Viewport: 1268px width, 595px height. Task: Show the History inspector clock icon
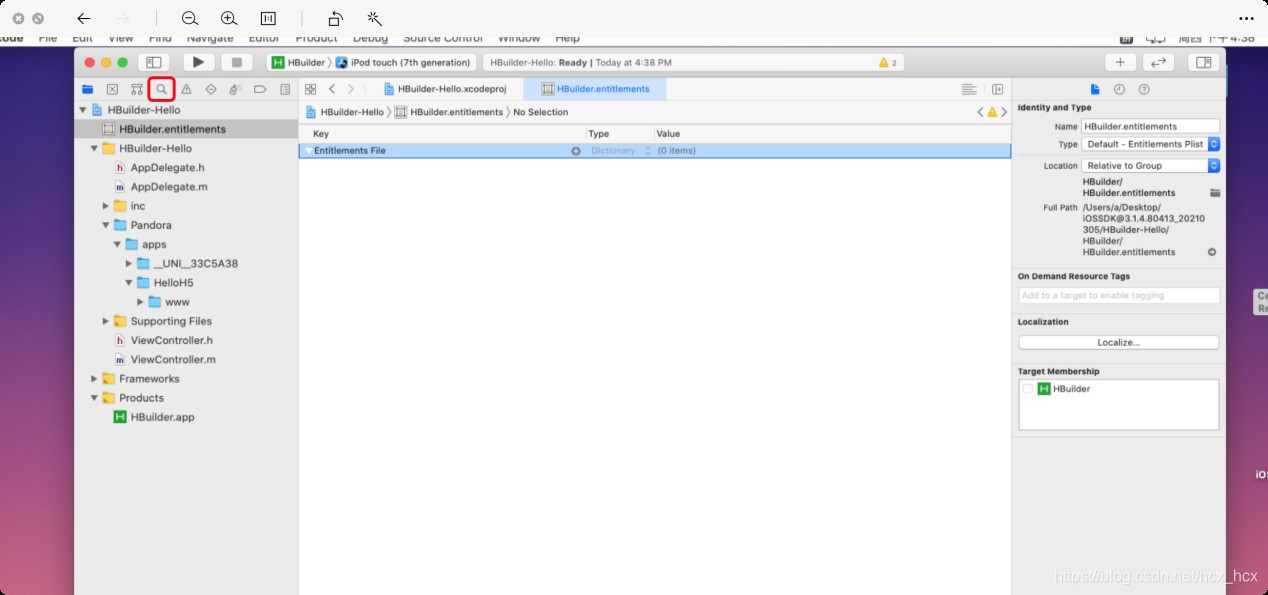(x=1119, y=89)
